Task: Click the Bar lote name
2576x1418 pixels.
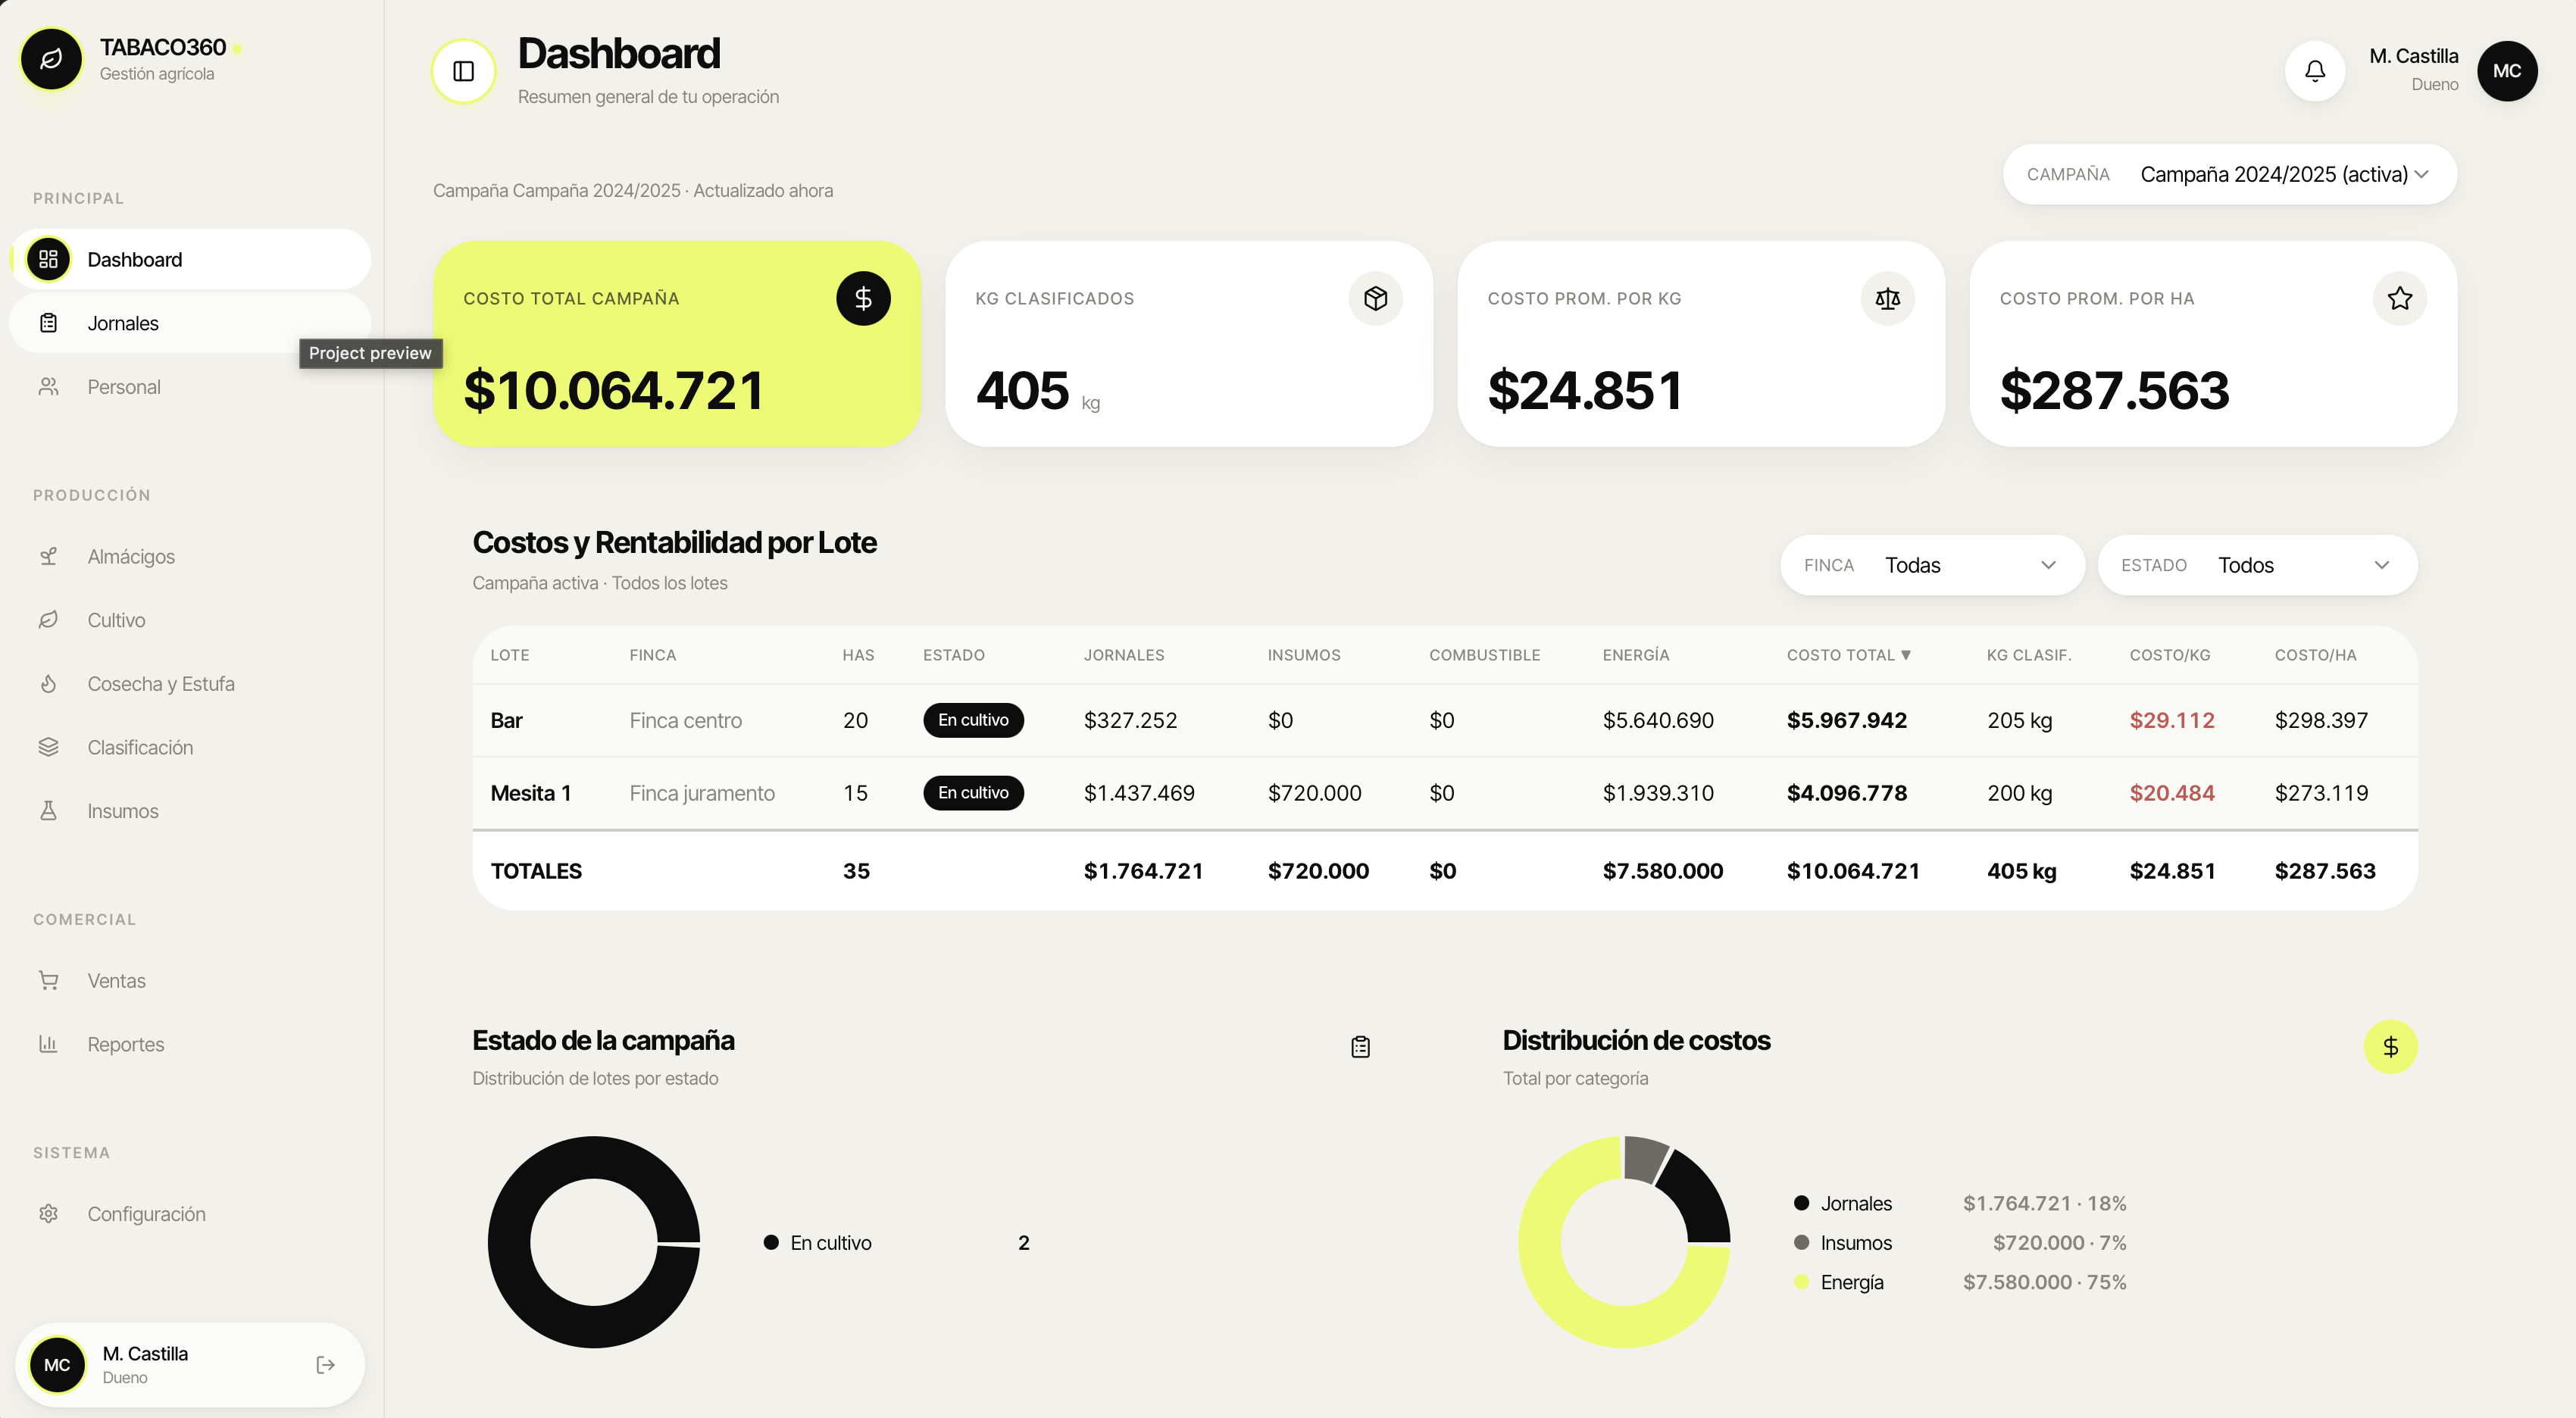Action: (x=506, y=720)
